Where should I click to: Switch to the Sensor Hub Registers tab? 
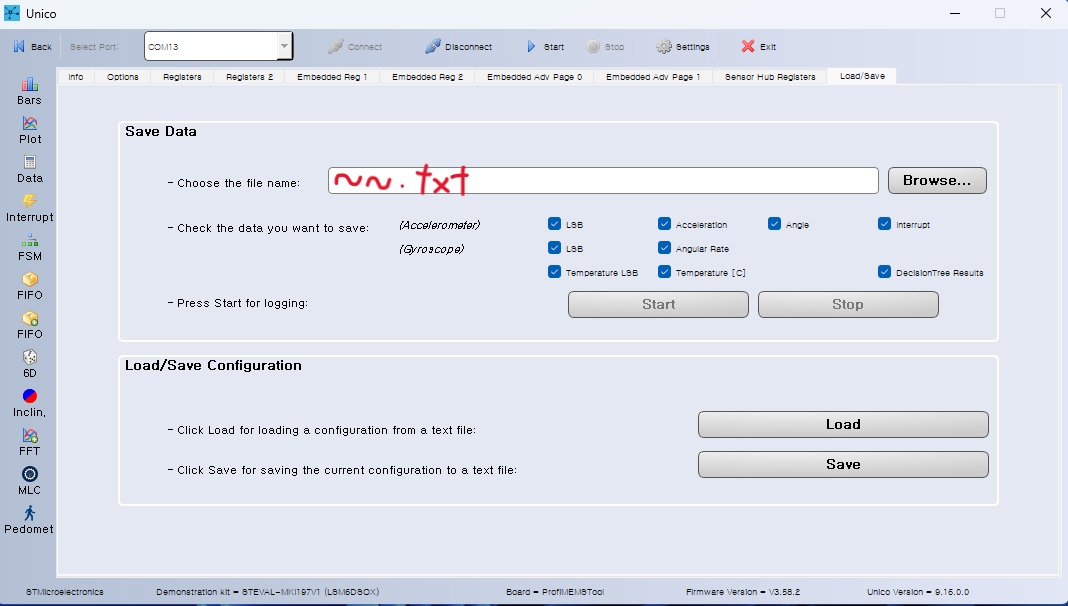768,75
